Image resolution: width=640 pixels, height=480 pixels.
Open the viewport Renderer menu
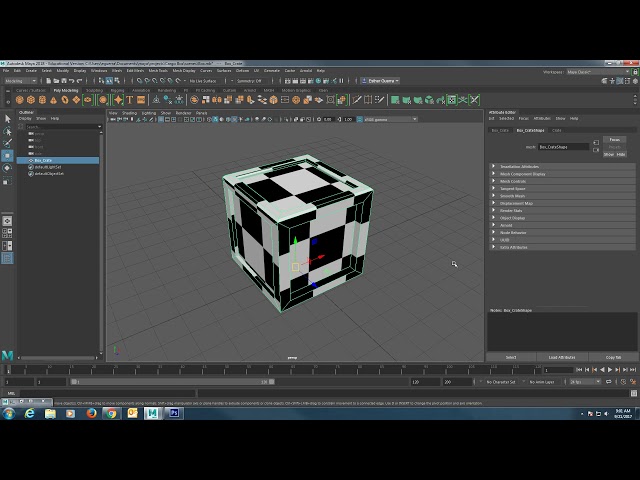point(183,113)
